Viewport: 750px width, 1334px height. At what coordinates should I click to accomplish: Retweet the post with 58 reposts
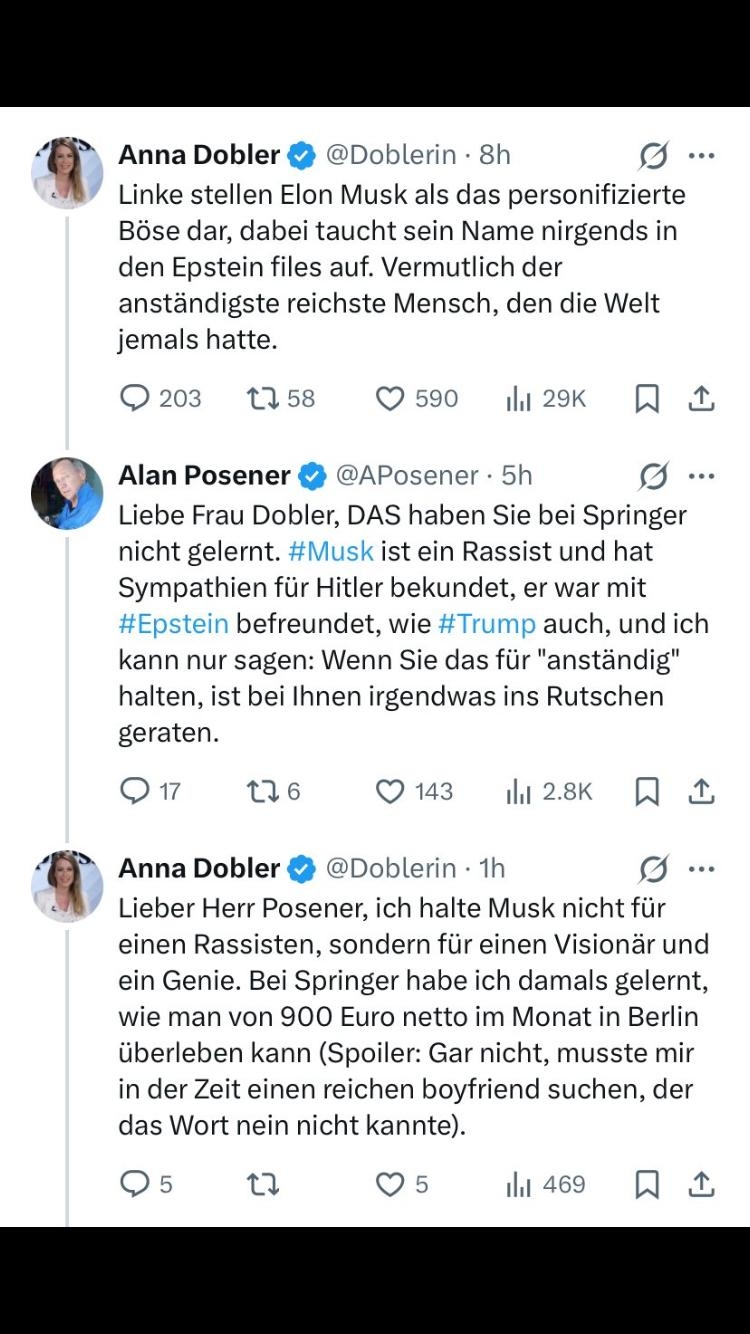coord(263,398)
